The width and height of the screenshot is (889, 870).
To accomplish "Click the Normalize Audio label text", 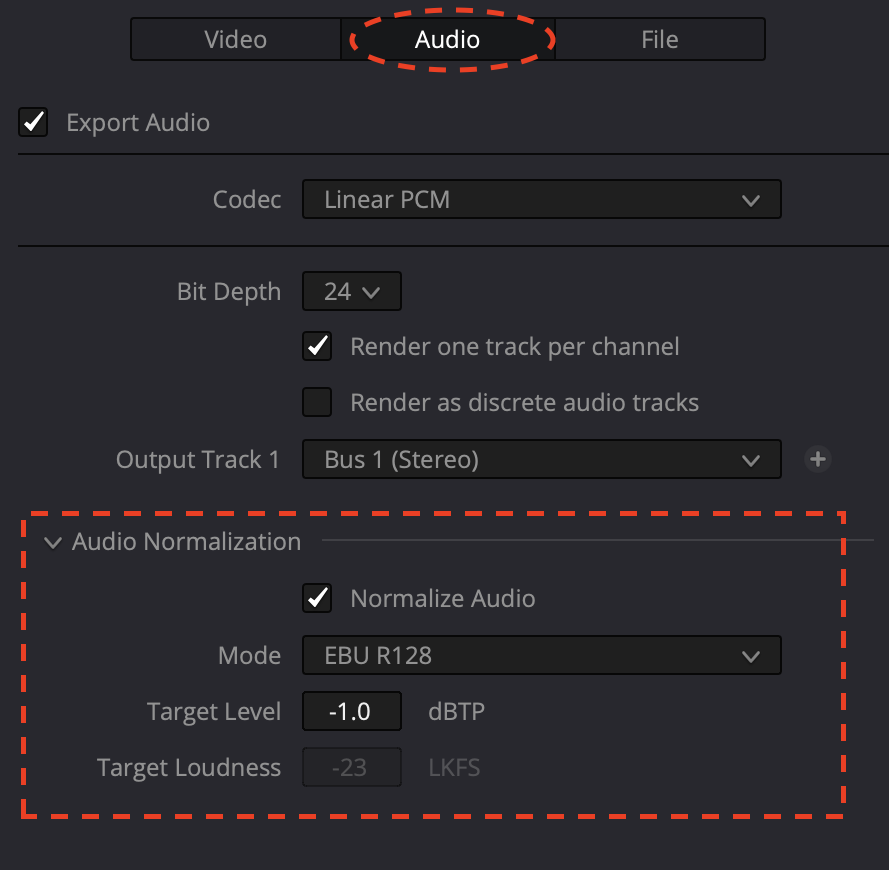I will 443,599.
